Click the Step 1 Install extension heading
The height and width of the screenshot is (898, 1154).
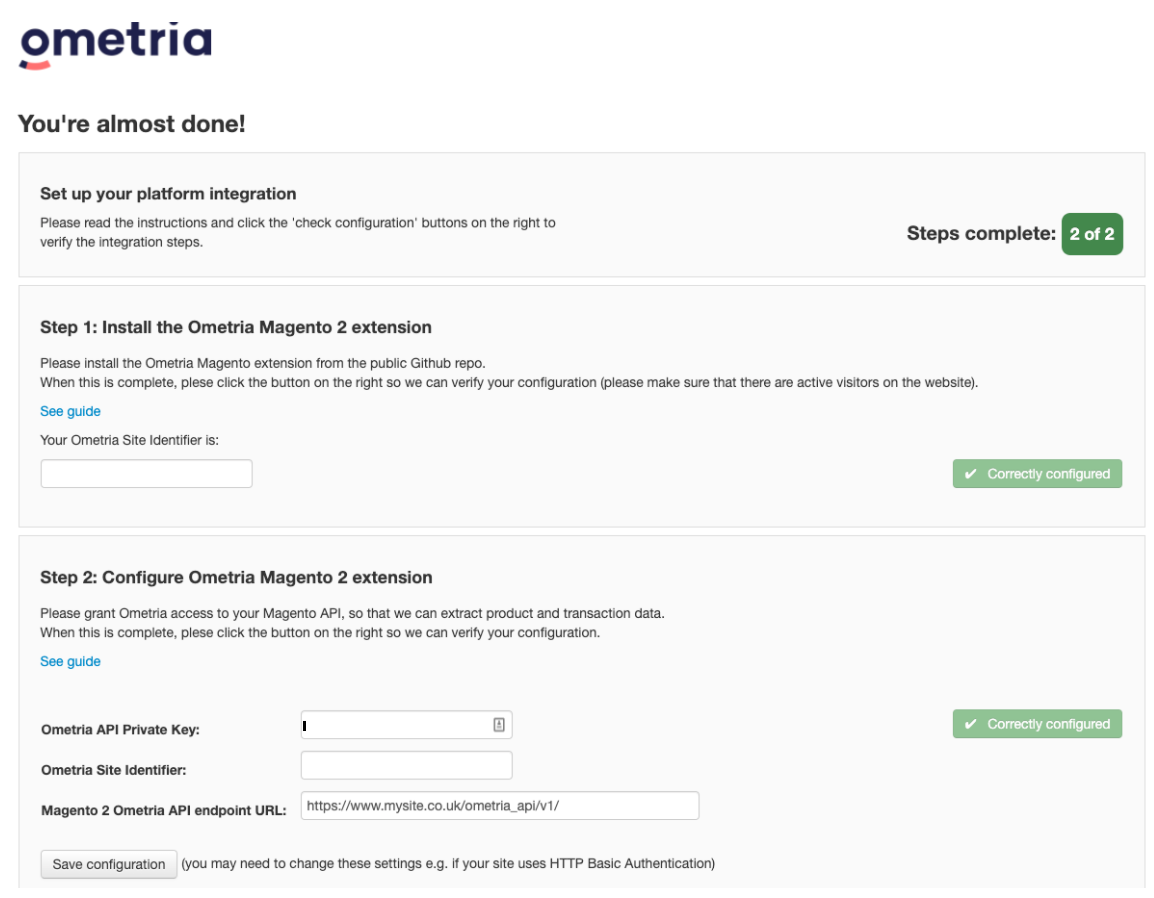(236, 327)
